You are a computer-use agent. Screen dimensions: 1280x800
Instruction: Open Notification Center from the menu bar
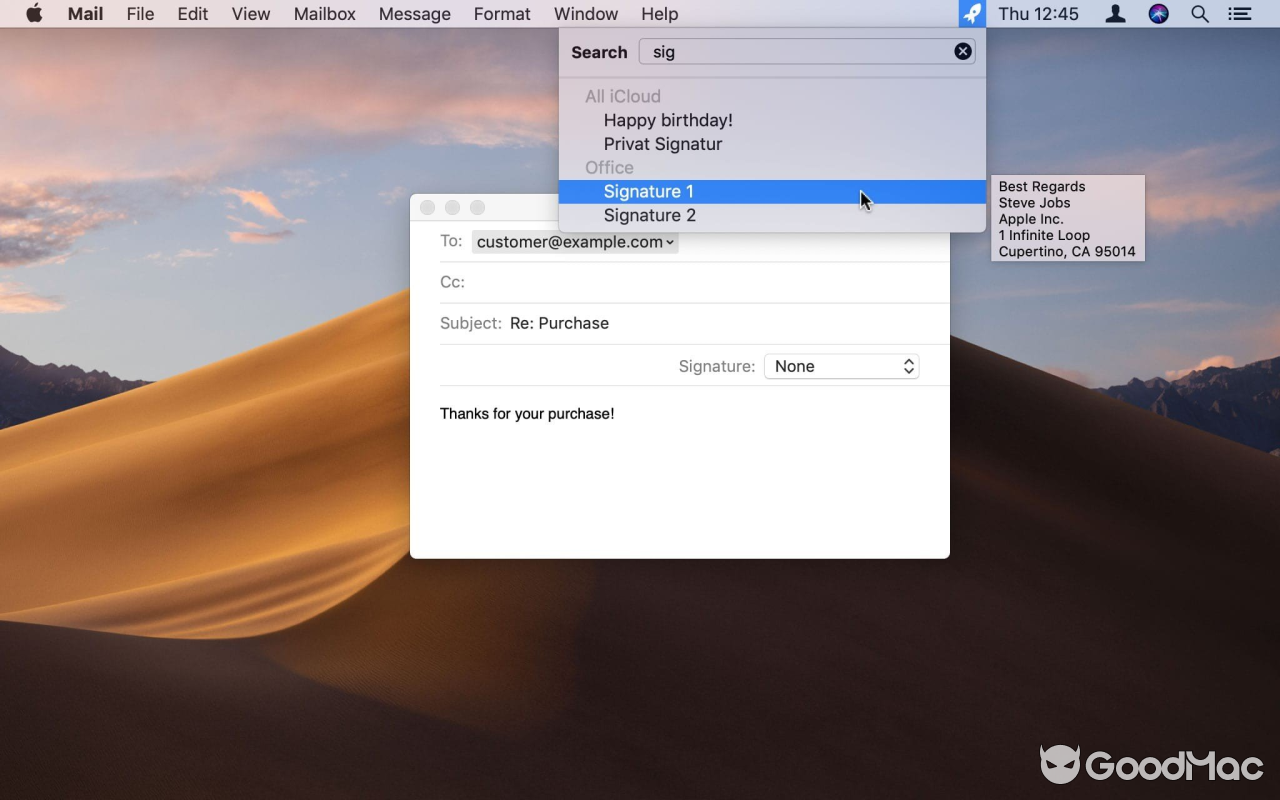point(1239,13)
